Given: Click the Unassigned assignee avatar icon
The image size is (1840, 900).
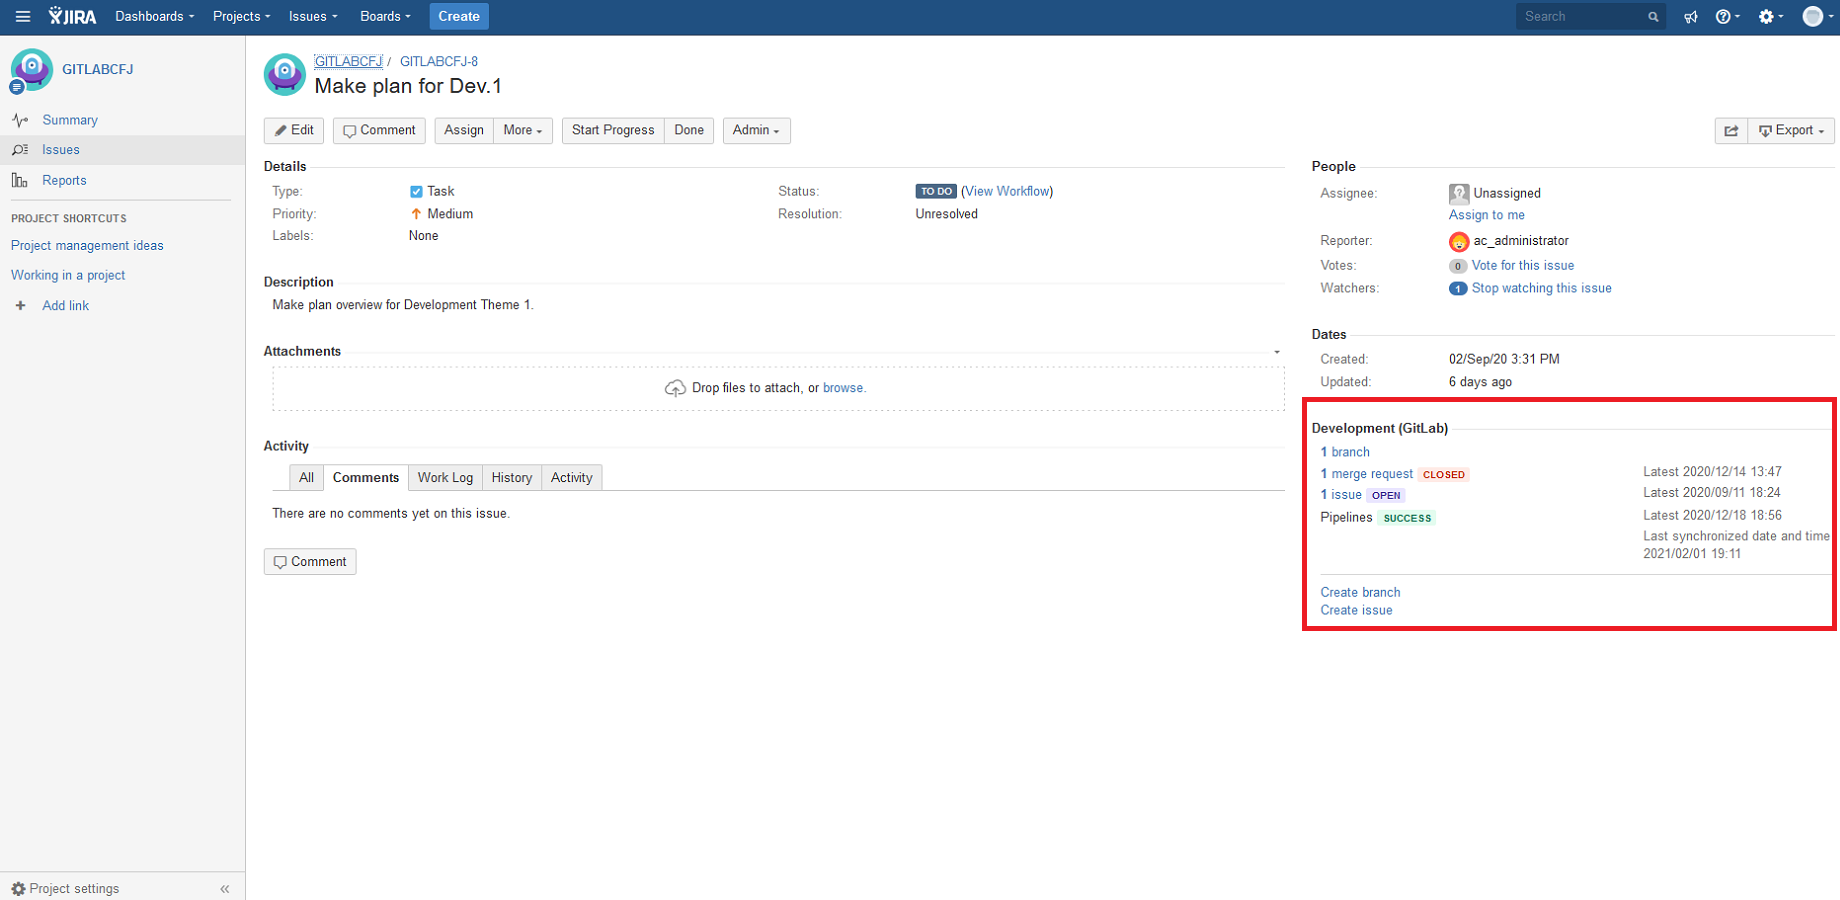Looking at the screenshot, I should click(1459, 193).
